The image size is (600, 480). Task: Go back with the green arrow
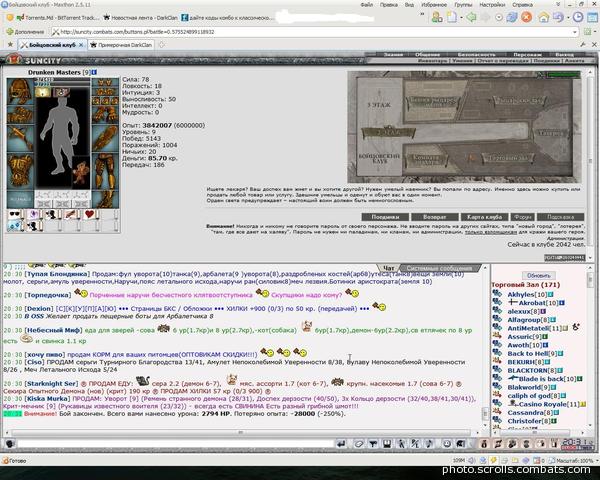[471, 17]
